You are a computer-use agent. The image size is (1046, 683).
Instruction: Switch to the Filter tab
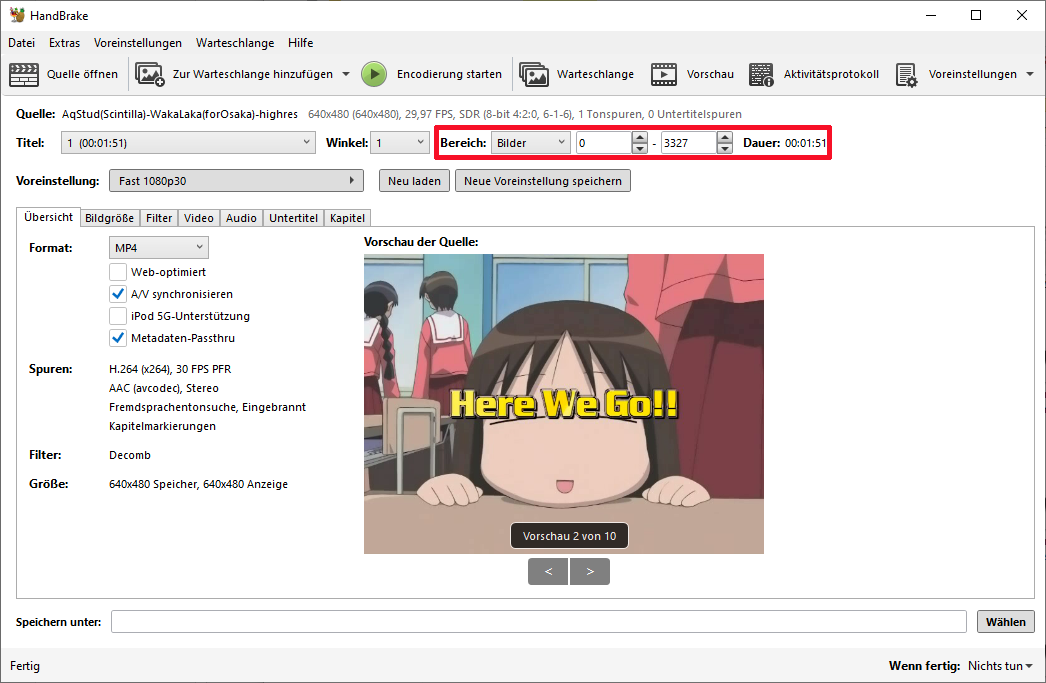coord(159,218)
